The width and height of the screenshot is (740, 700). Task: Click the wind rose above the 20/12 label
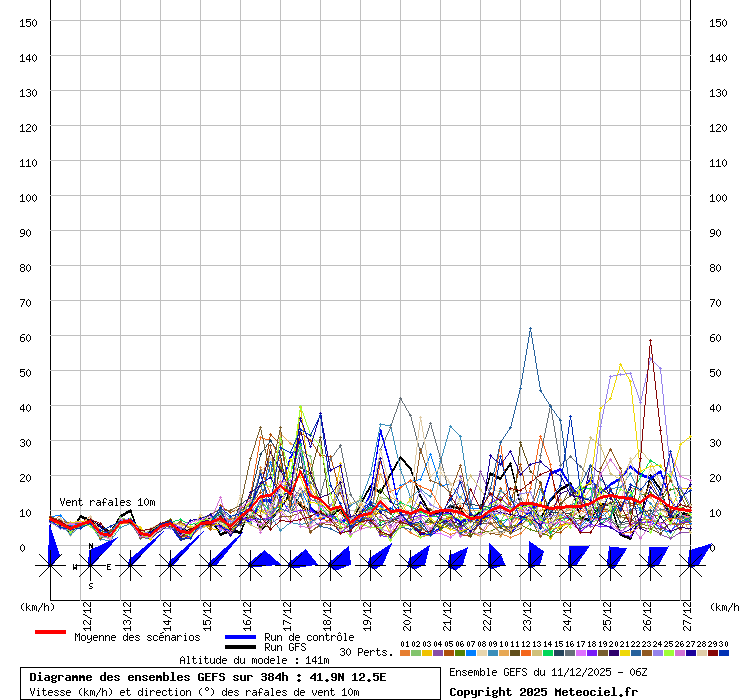pyautogui.click(x=410, y=565)
